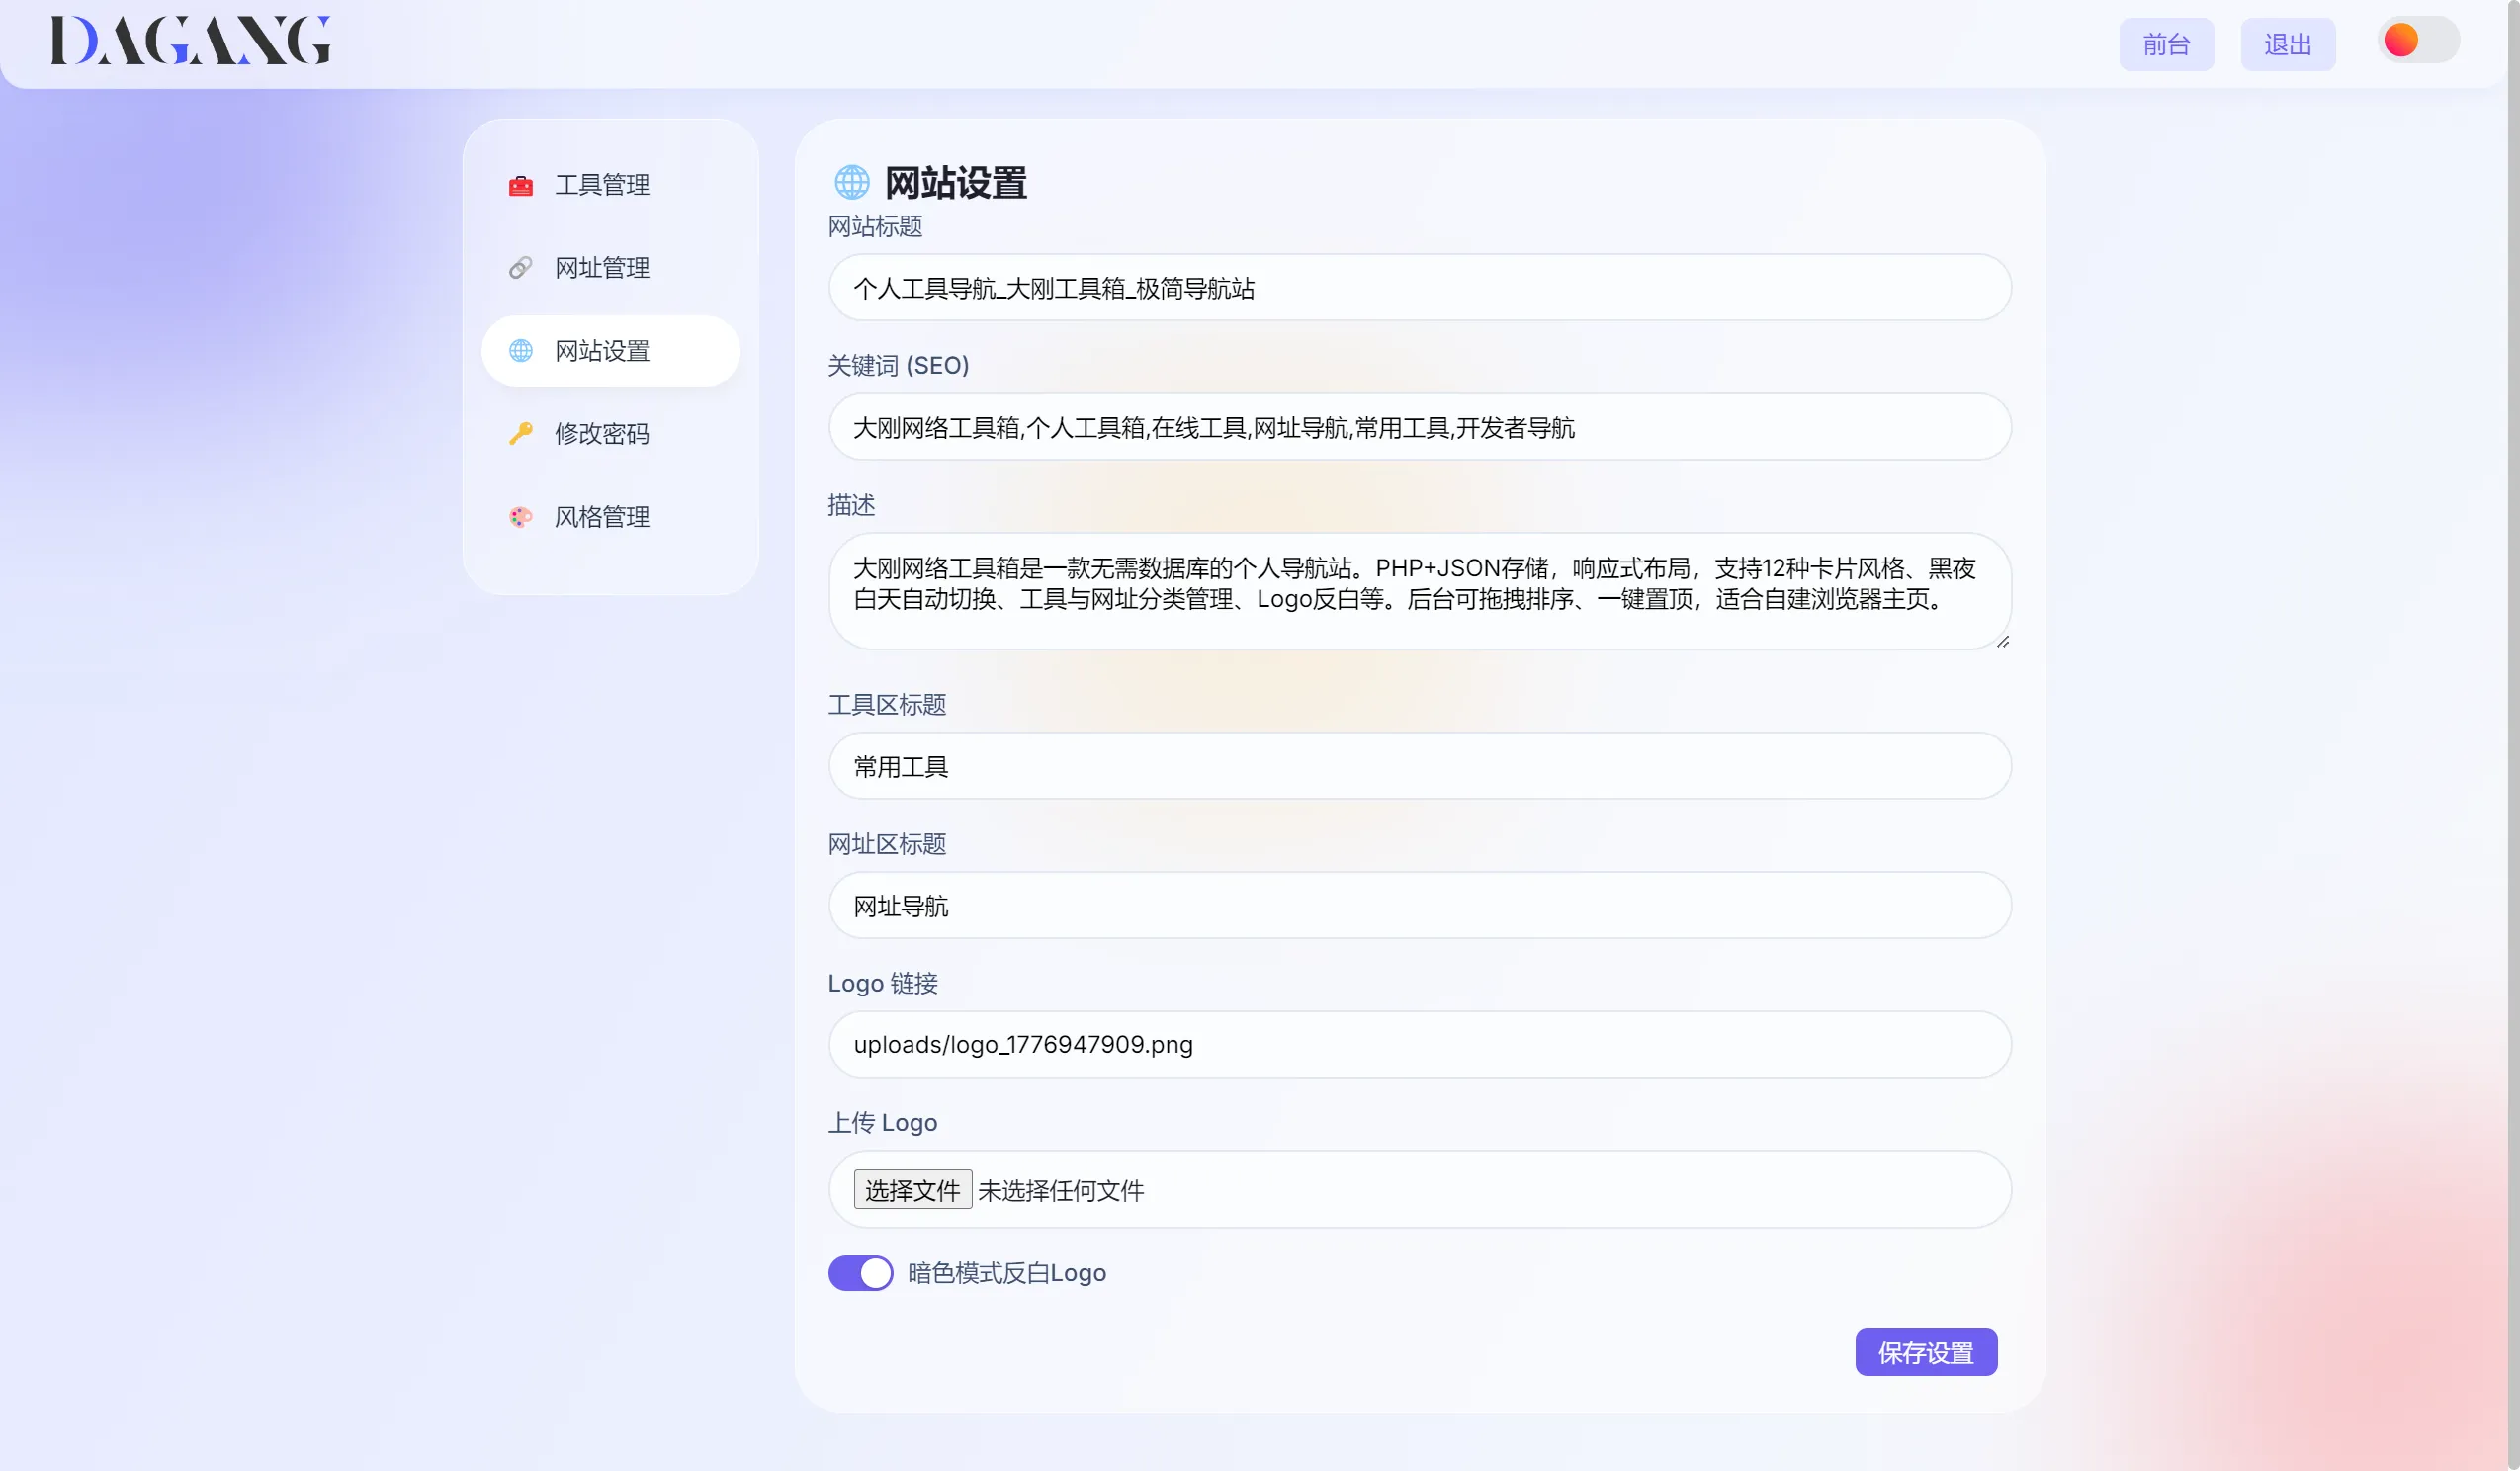Viewport: 2520px width, 1471px height.
Task: Focus the 网站标题 input field
Action: (x=1420, y=288)
